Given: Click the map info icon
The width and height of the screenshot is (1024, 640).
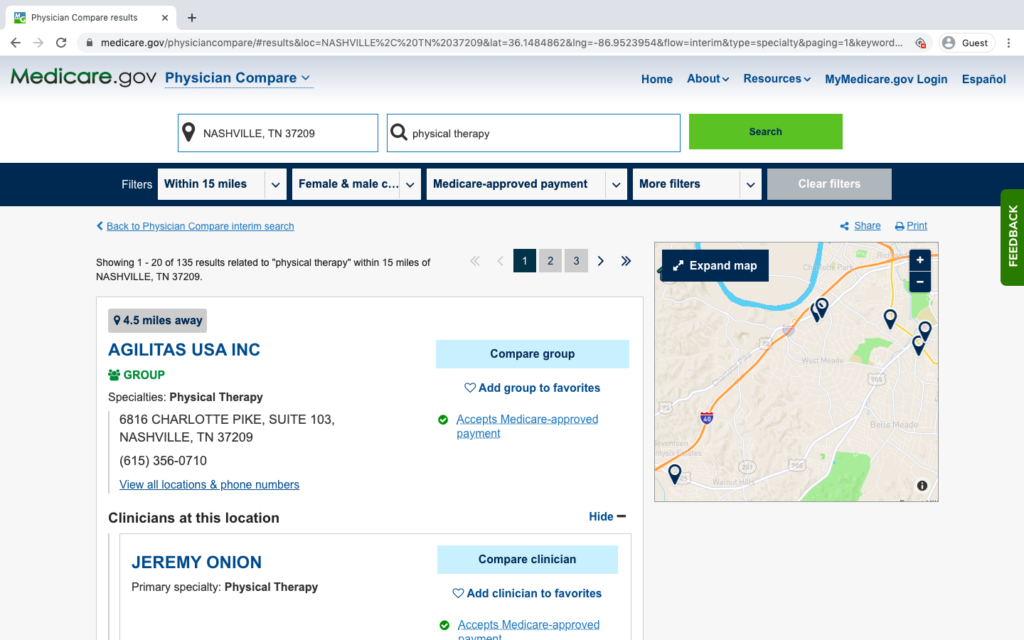Looking at the screenshot, I should pos(922,486).
